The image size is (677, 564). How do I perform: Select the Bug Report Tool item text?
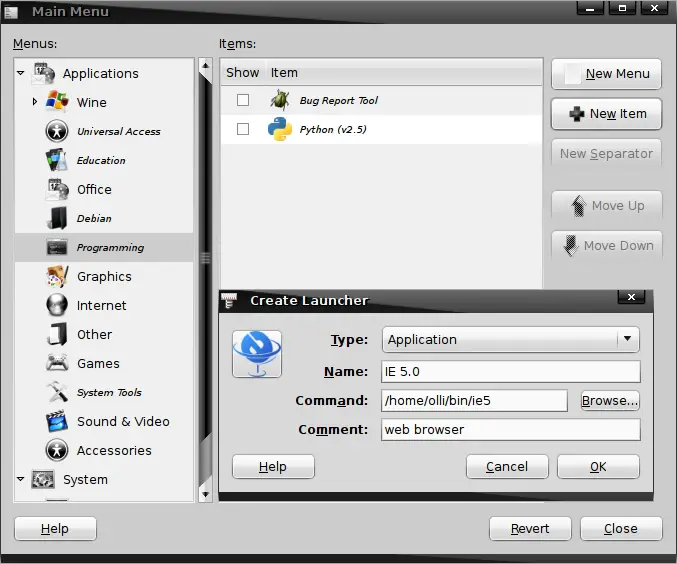338,101
